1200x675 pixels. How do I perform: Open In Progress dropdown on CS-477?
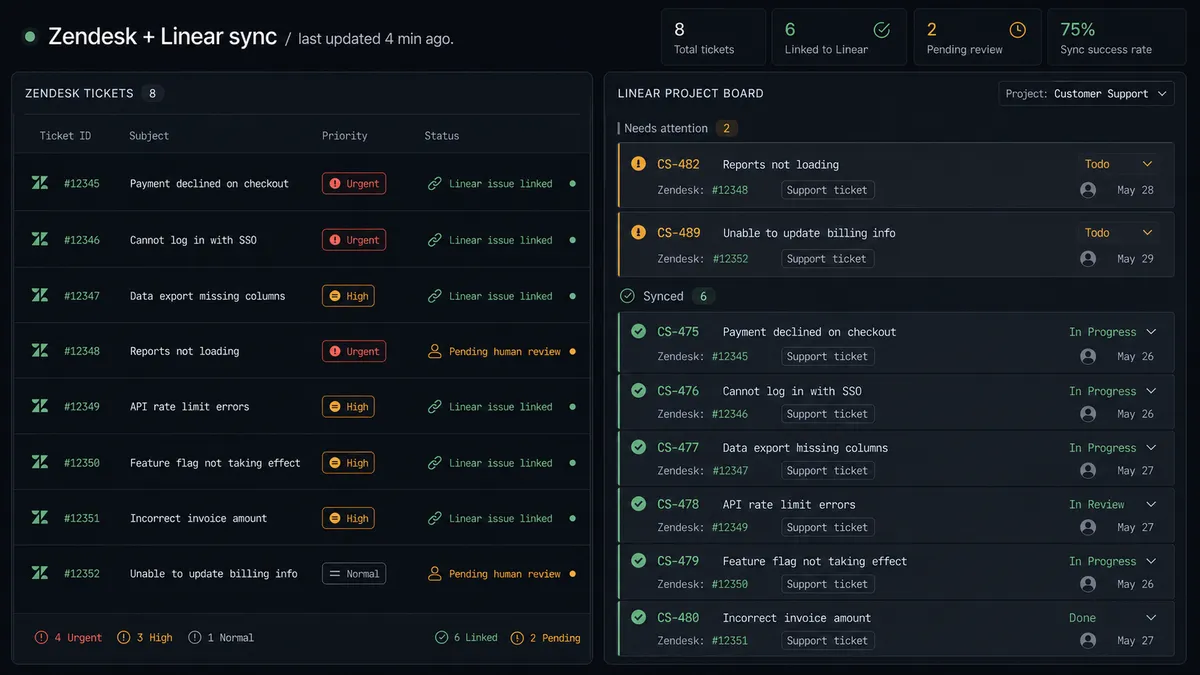click(x=1113, y=448)
